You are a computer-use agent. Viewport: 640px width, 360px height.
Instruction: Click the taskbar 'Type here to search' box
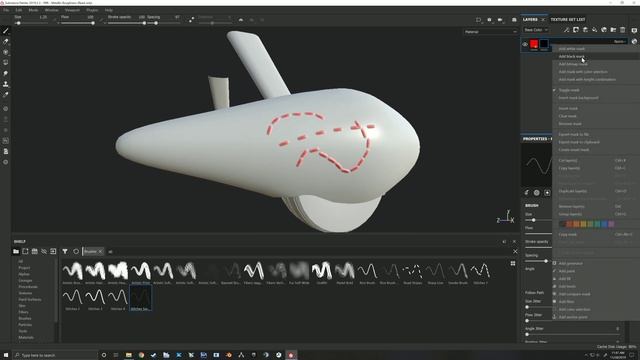coord(55,355)
